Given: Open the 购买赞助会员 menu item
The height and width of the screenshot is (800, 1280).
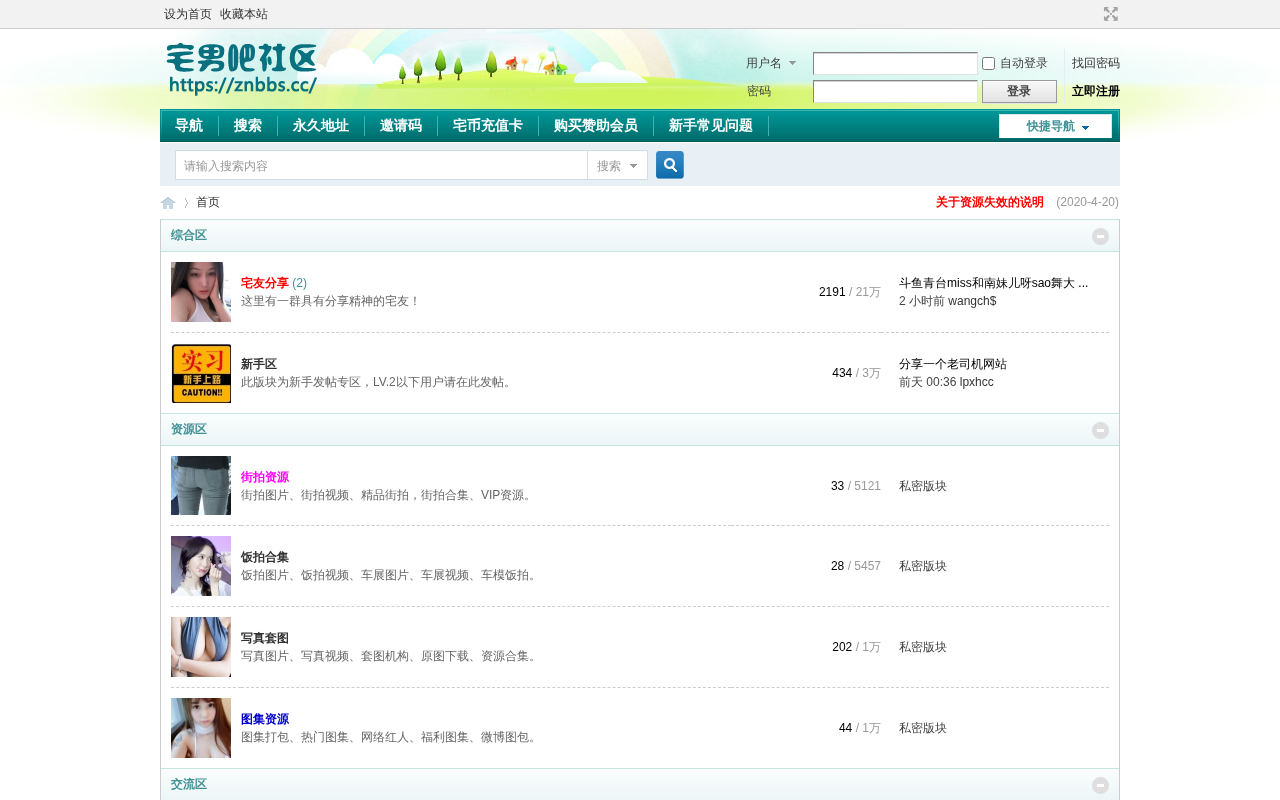Looking at the screenshot, I should click(x=596, y=126).
